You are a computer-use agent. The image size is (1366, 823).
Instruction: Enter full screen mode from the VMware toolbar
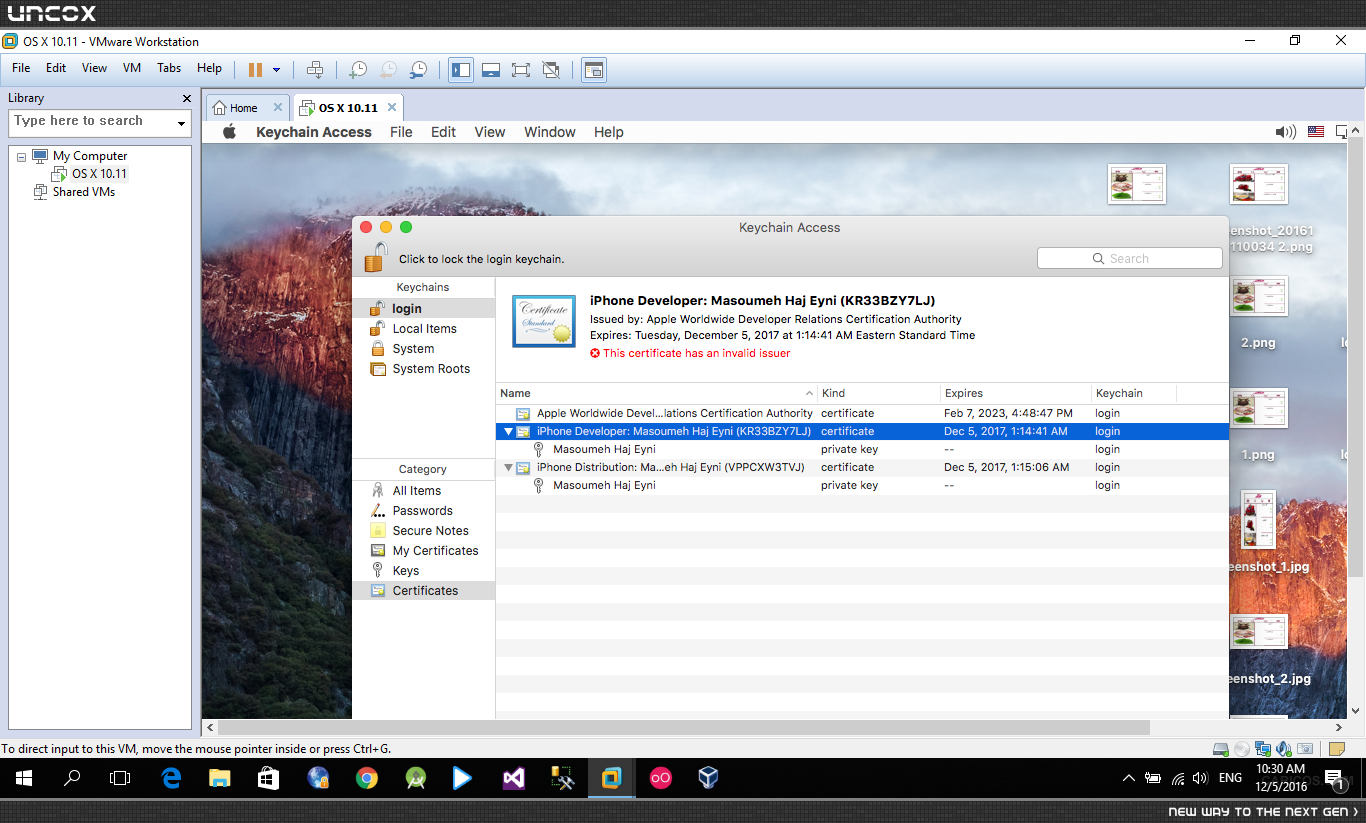pos(521,69)
